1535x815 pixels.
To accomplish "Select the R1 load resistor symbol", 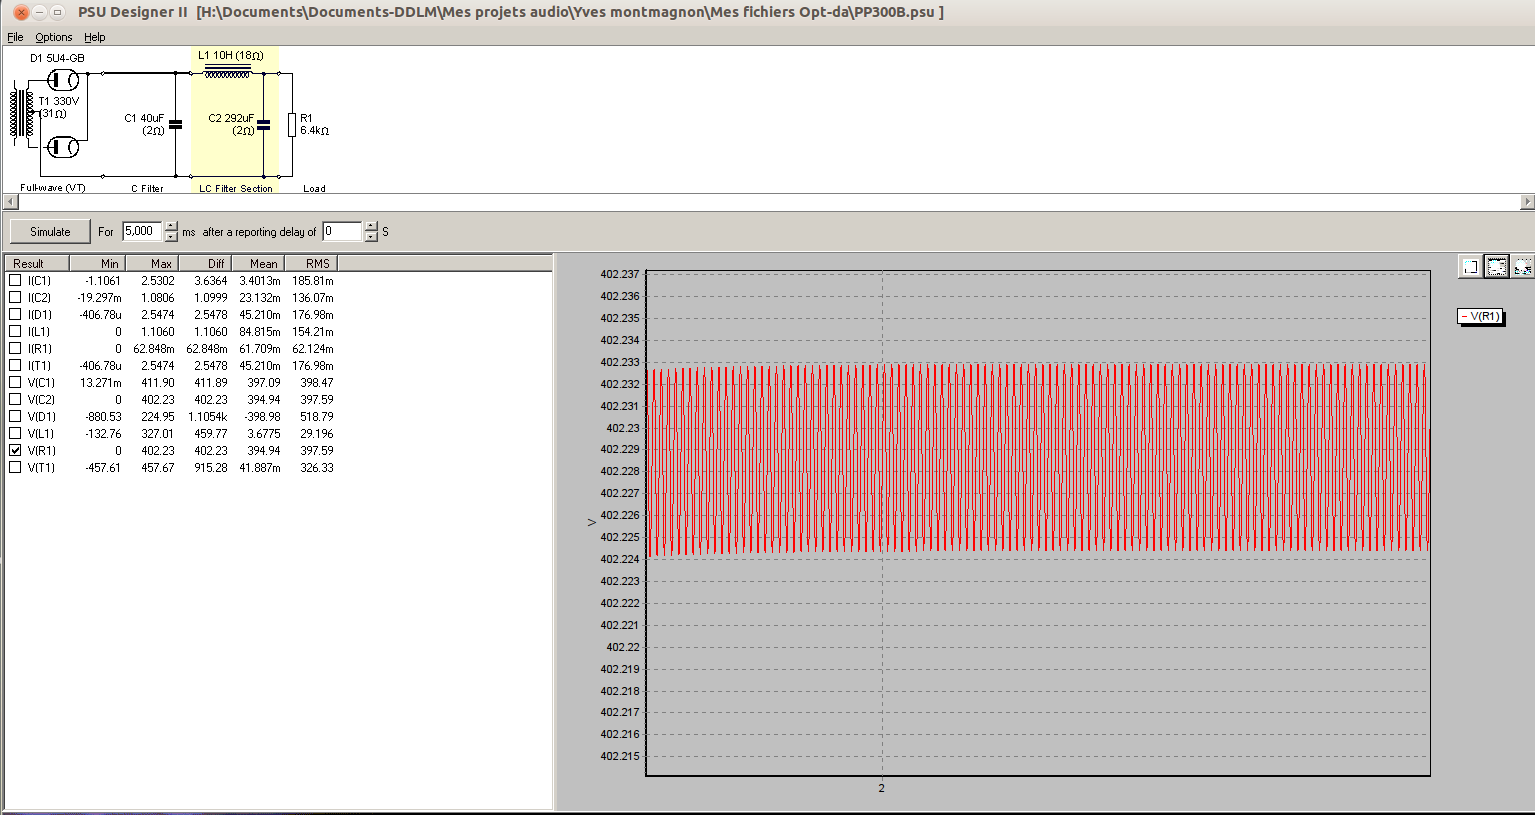I will click(x=292, y=124).
